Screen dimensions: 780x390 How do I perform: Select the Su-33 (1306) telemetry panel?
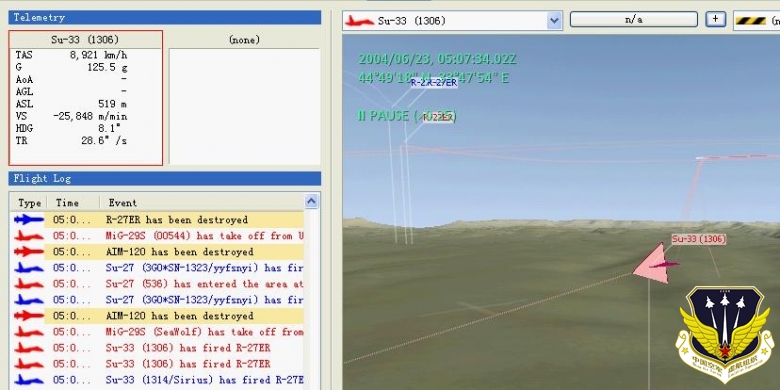(x=86, y=98)
